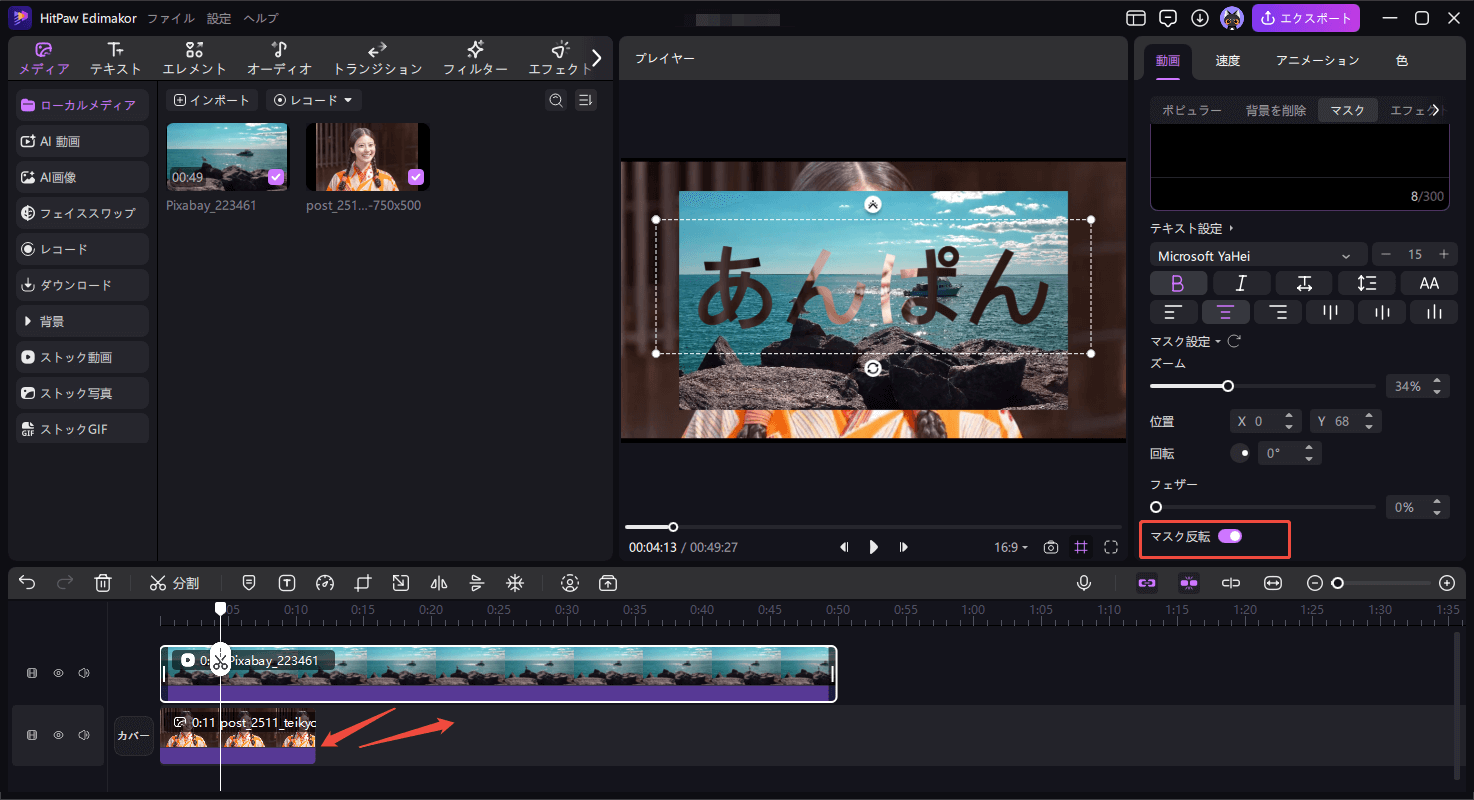Open the Microsoft YaHei font dropdown
This screenshot has height=800, width=1474.
coord(1258,256)
